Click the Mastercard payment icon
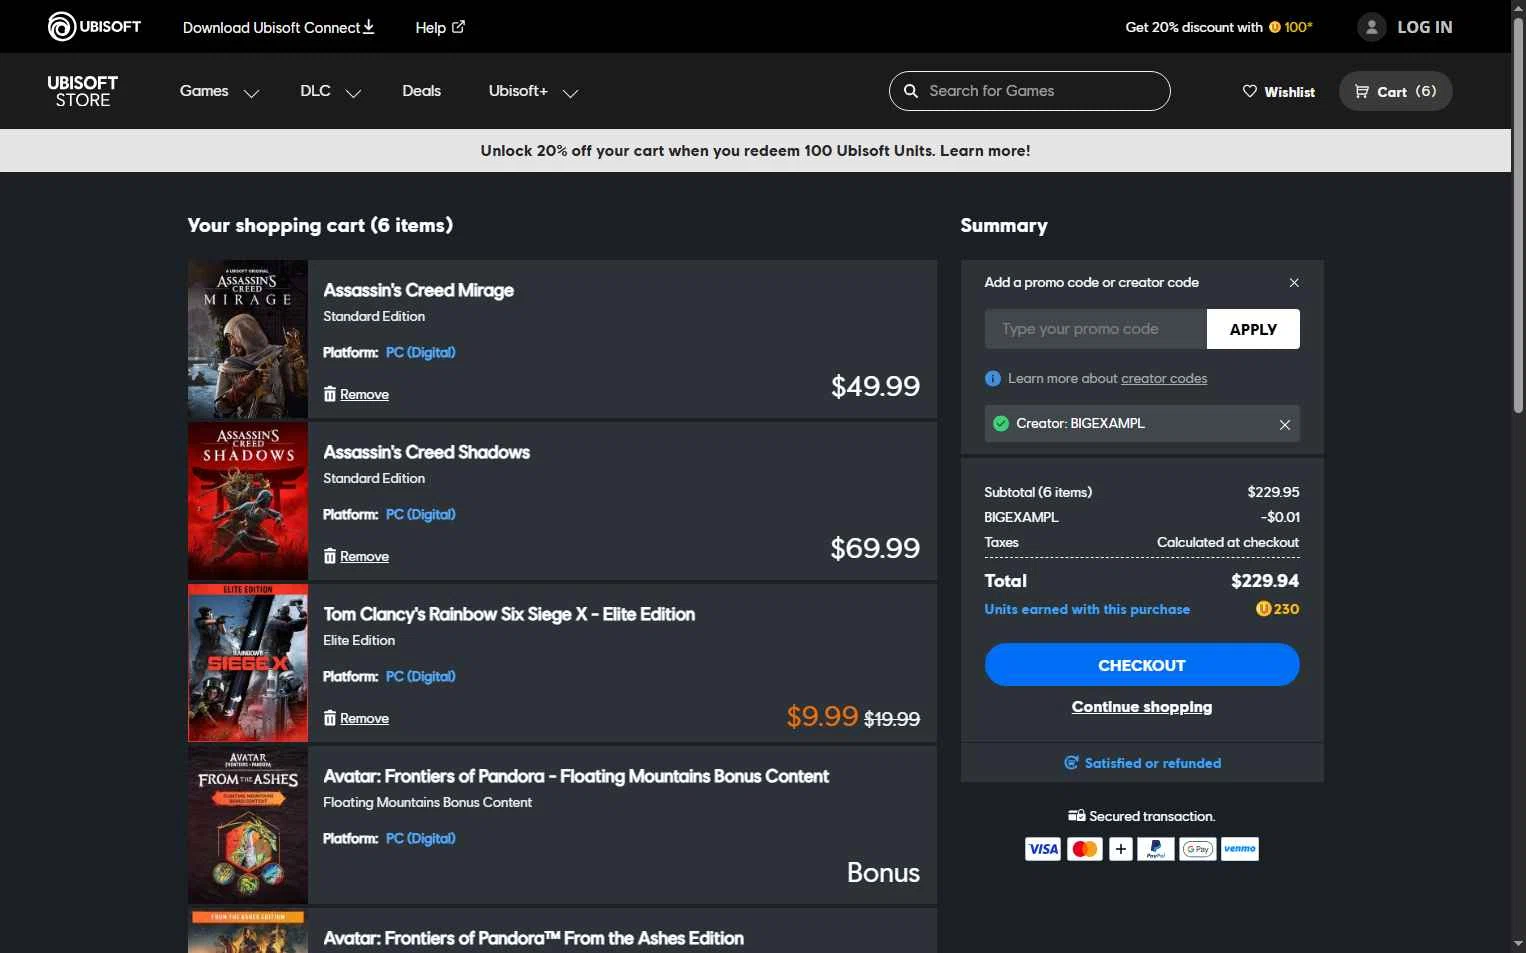This screenshot has height=953, width=1526. (1085, 849)
